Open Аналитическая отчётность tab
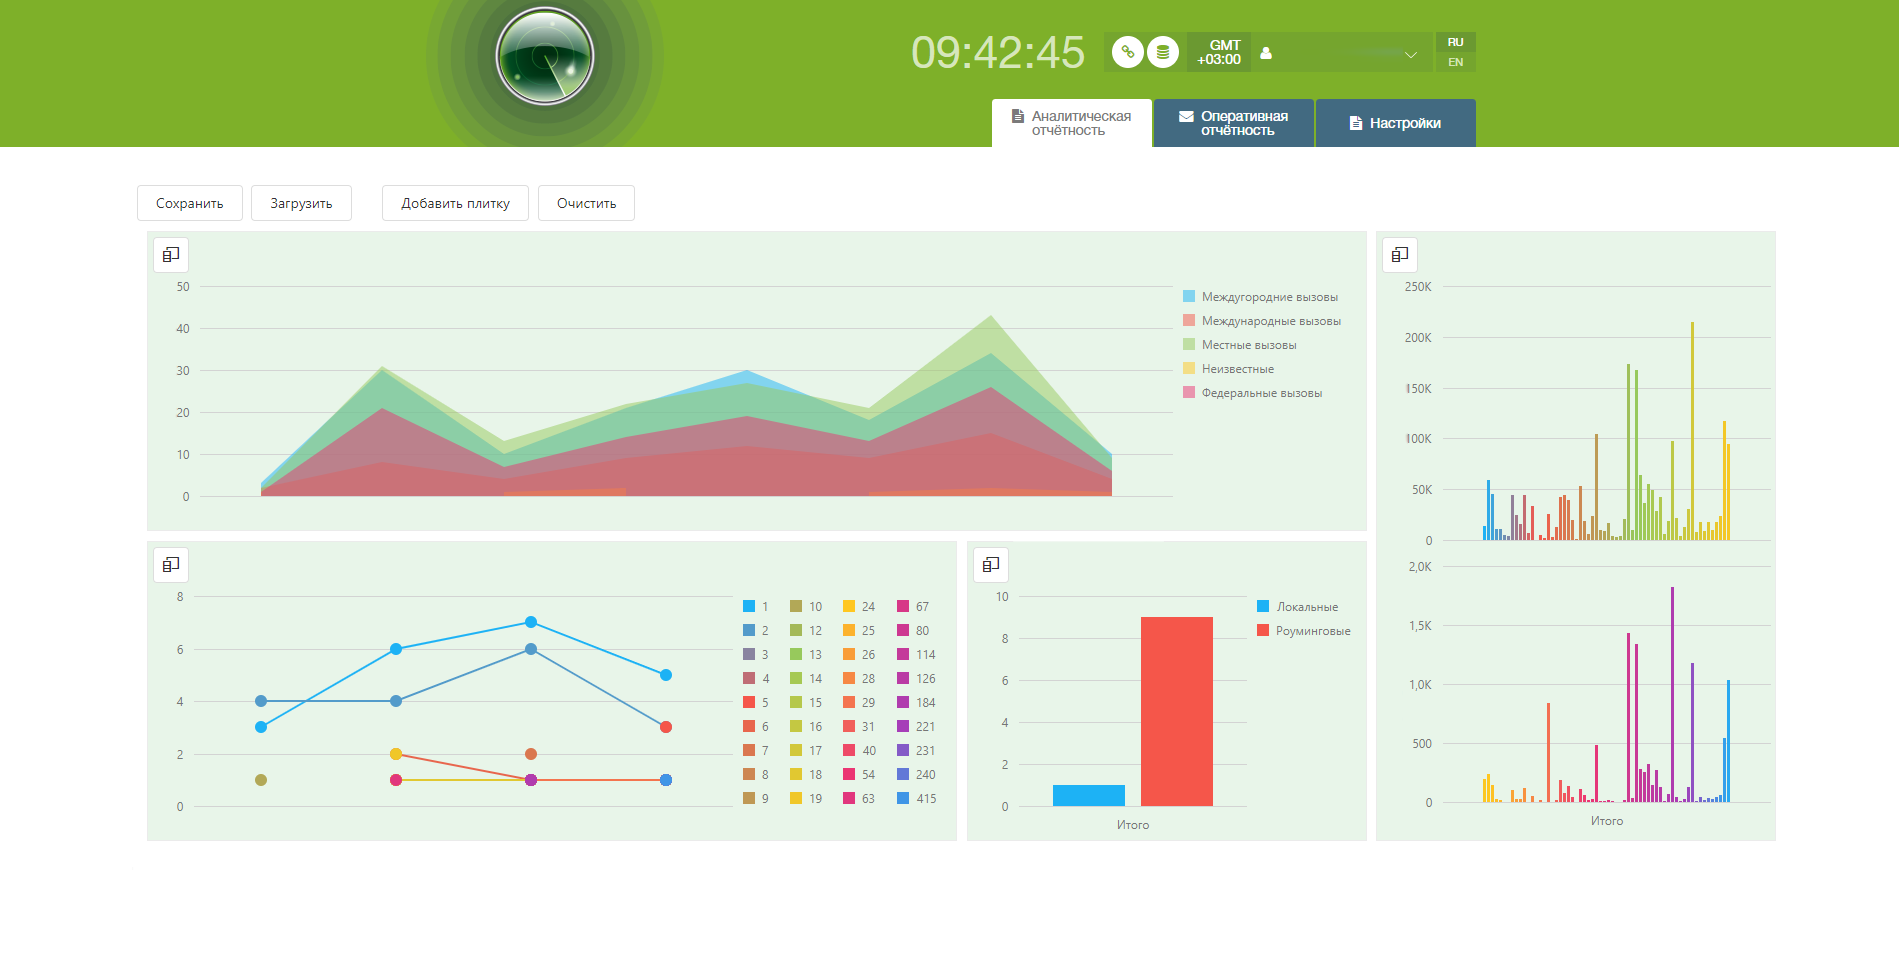1899x968 pixels. point(1071,123)
